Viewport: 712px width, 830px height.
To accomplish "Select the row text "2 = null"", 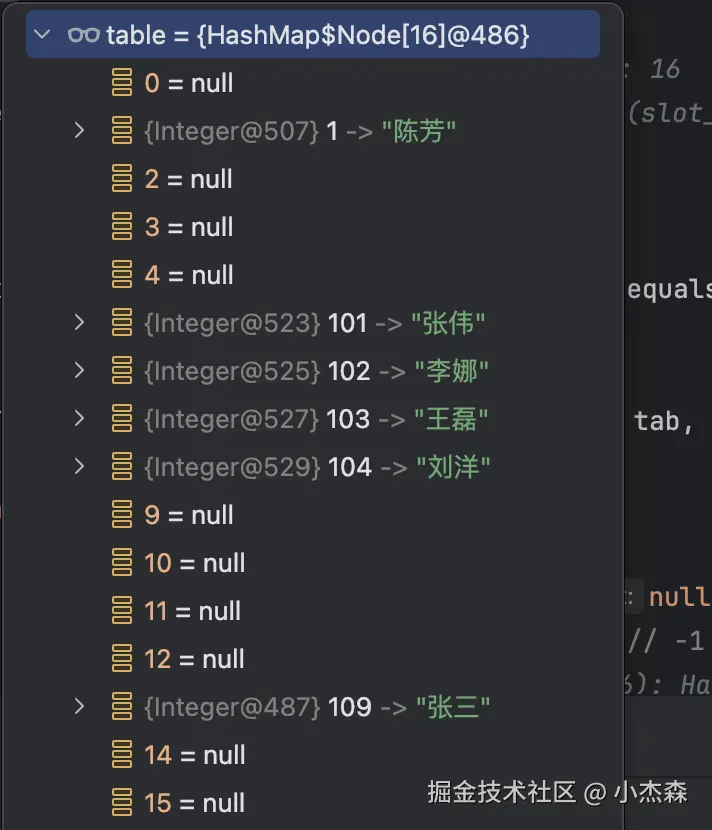I will pos(188,179).
